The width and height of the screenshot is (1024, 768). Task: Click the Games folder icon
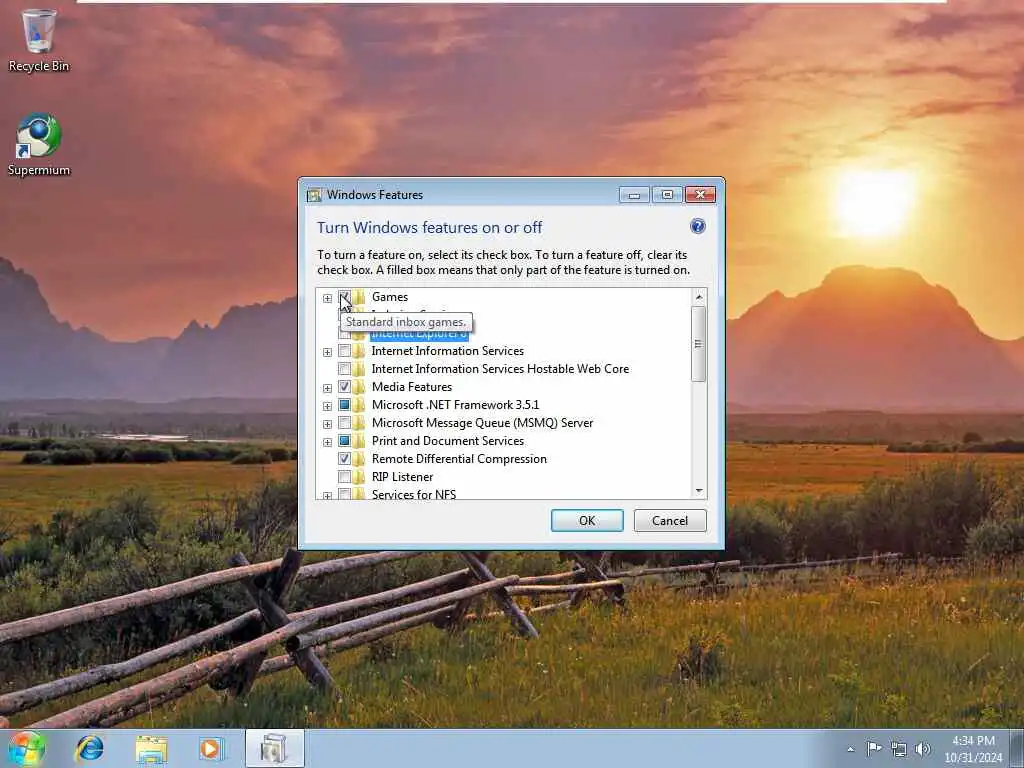click(360, 297)
